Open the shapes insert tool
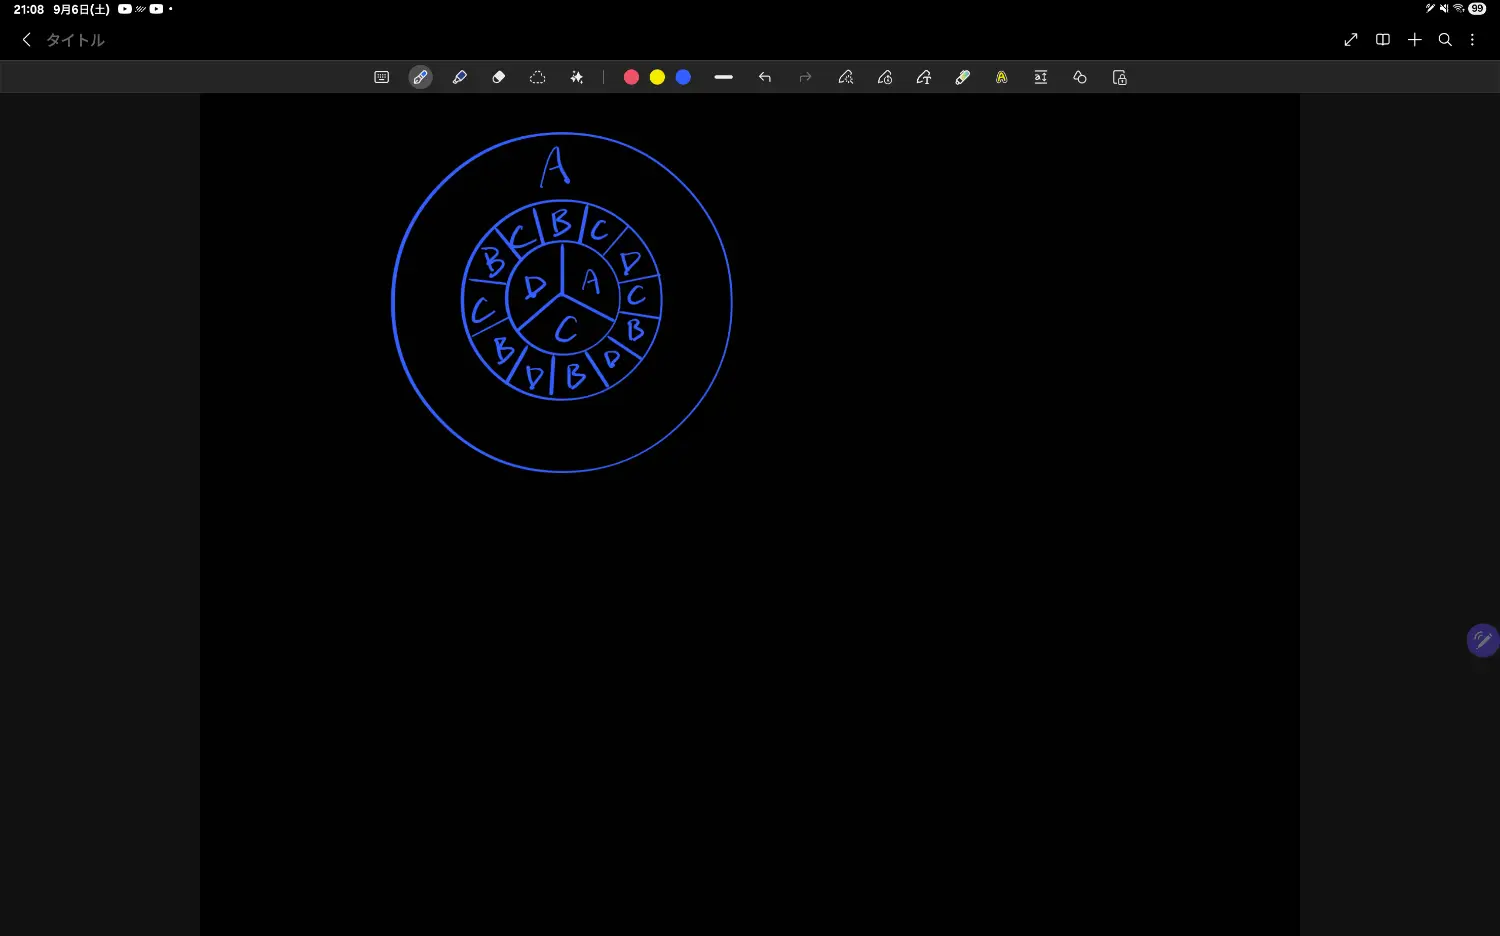Viewport: 1500px width, 936px height. point(1080,77)
